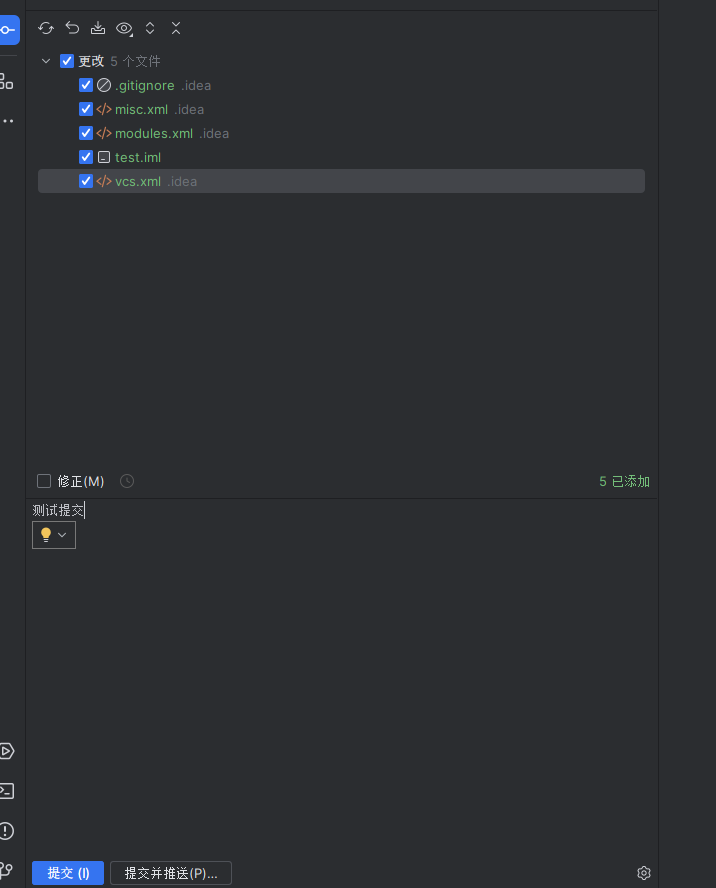Click the 提交 (I) commit button
This screenshot has width=716, height=888.
coord(68,873)
